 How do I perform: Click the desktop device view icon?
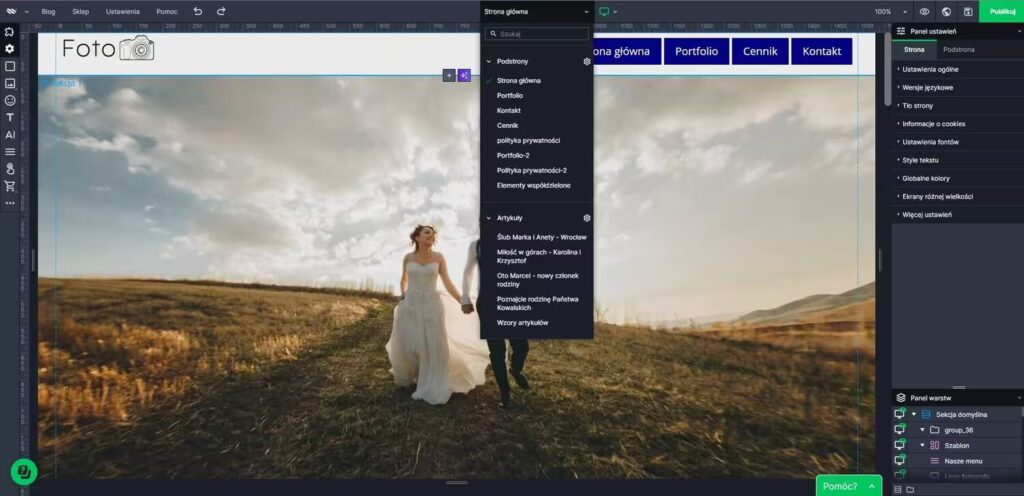click(605, 11)
